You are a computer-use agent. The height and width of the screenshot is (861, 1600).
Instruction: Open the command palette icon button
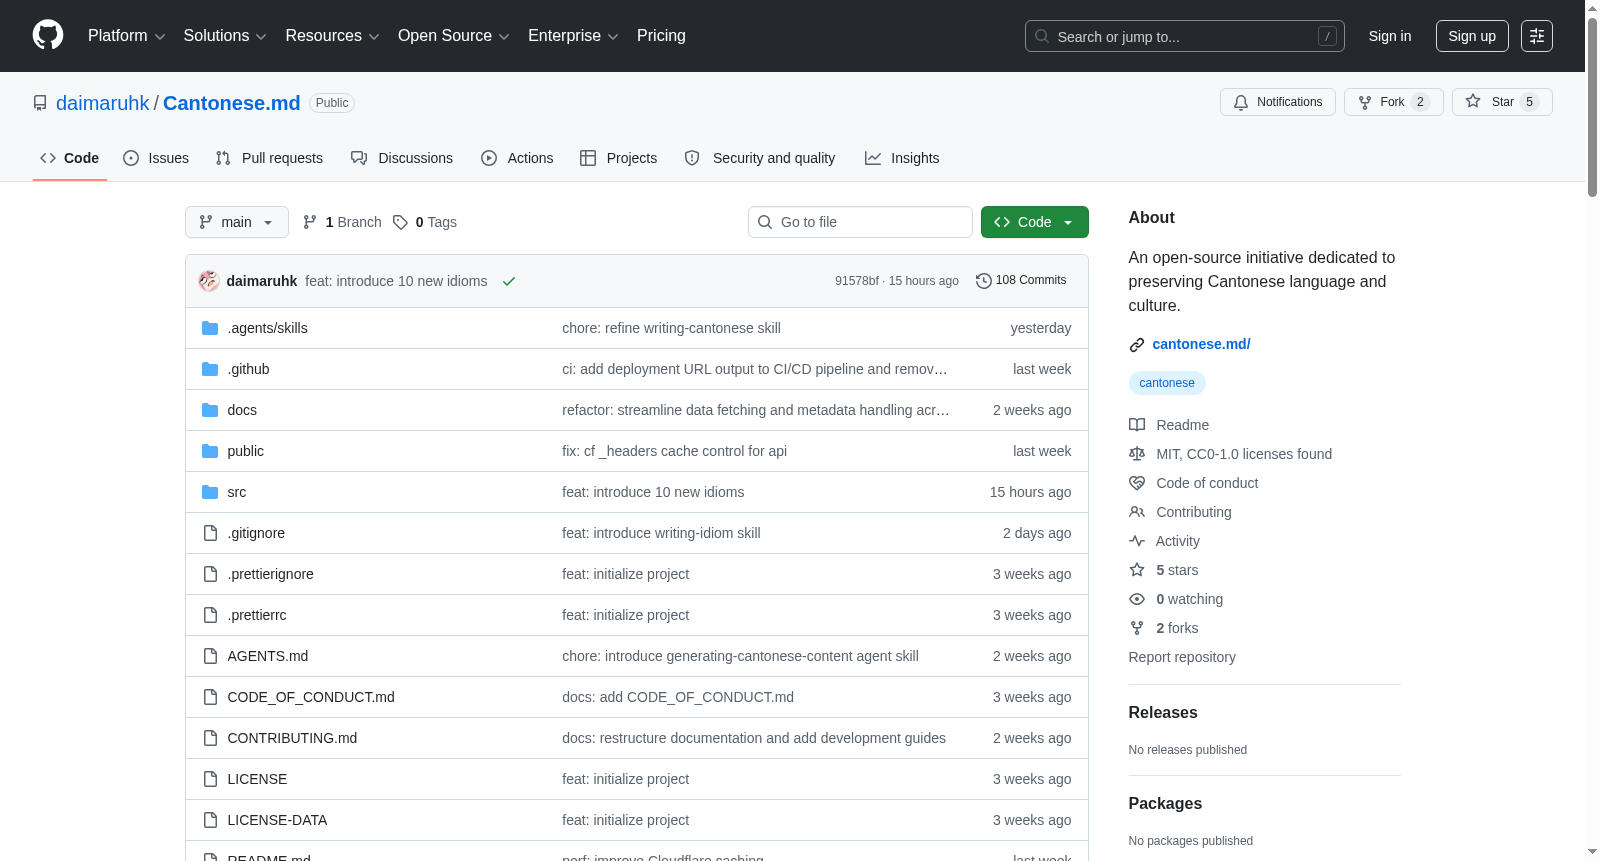coord(1537,36)
